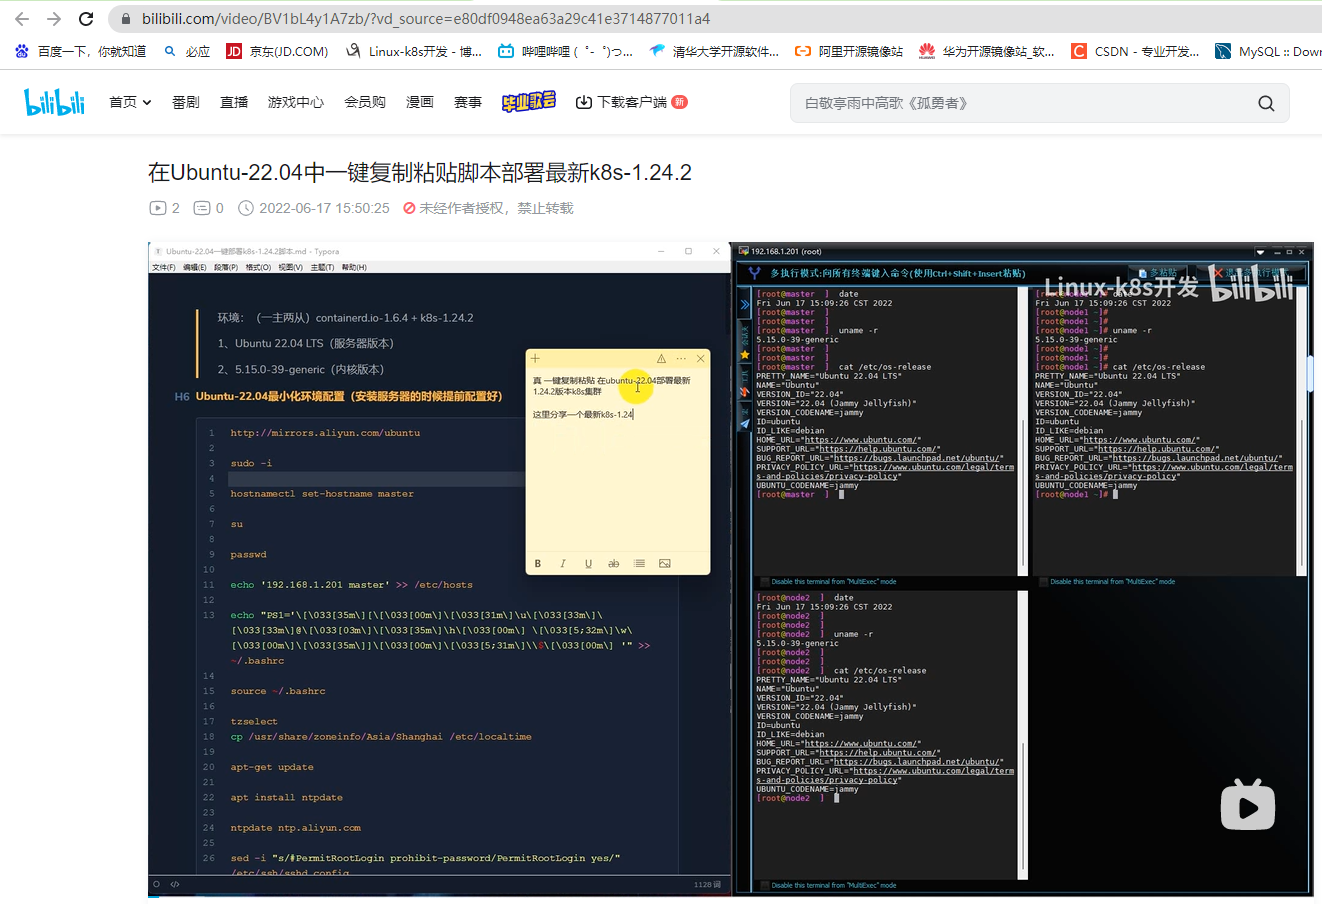1322x904 pixels.
Task: Click the play count icon under the title
Action: coord(157,208)
